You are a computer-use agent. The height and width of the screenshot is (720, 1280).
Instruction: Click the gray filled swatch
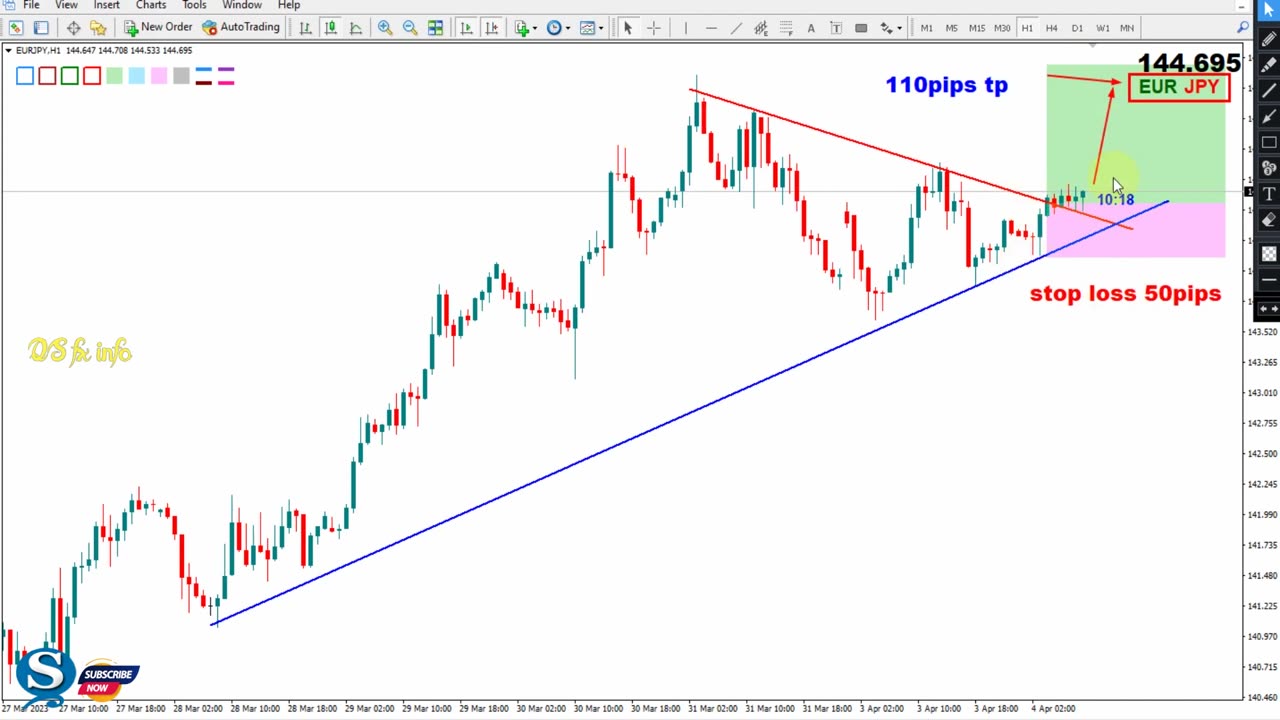(x=181, y=76)
